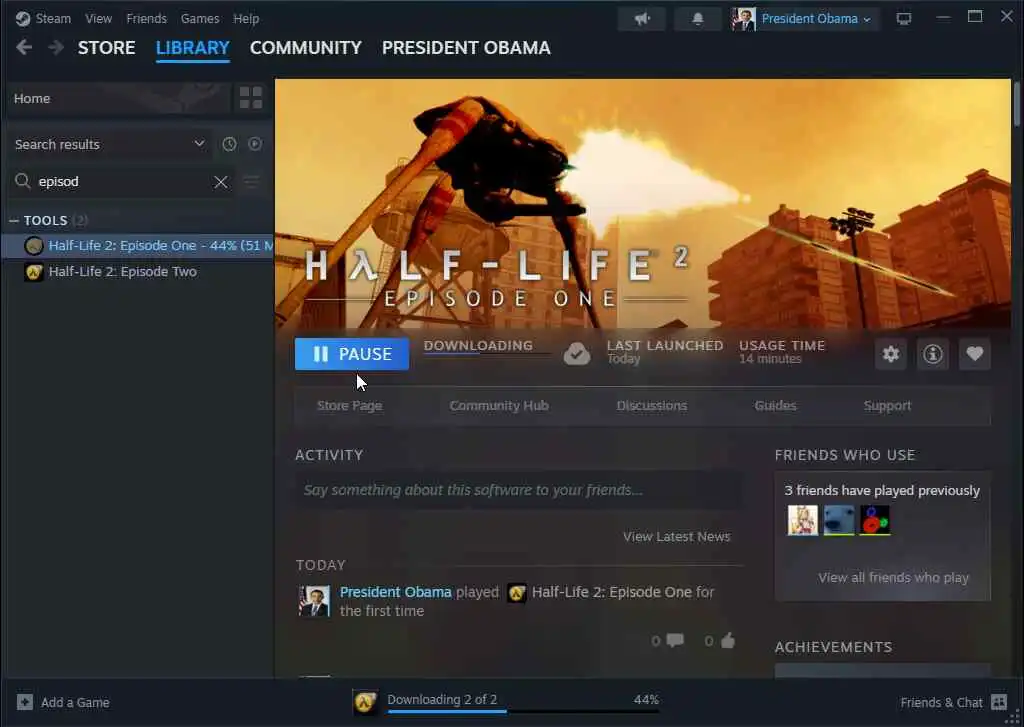
Task: Select Half-Life 2: Episode One in list
Action: click(x=140, y=246)
